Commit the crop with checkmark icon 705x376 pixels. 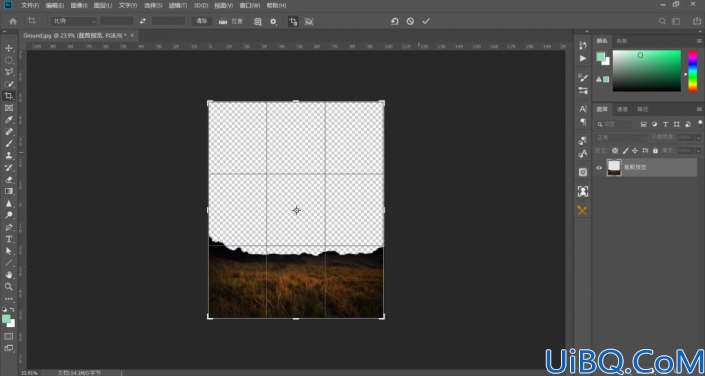pyautogui.click(x=426, y=21)
